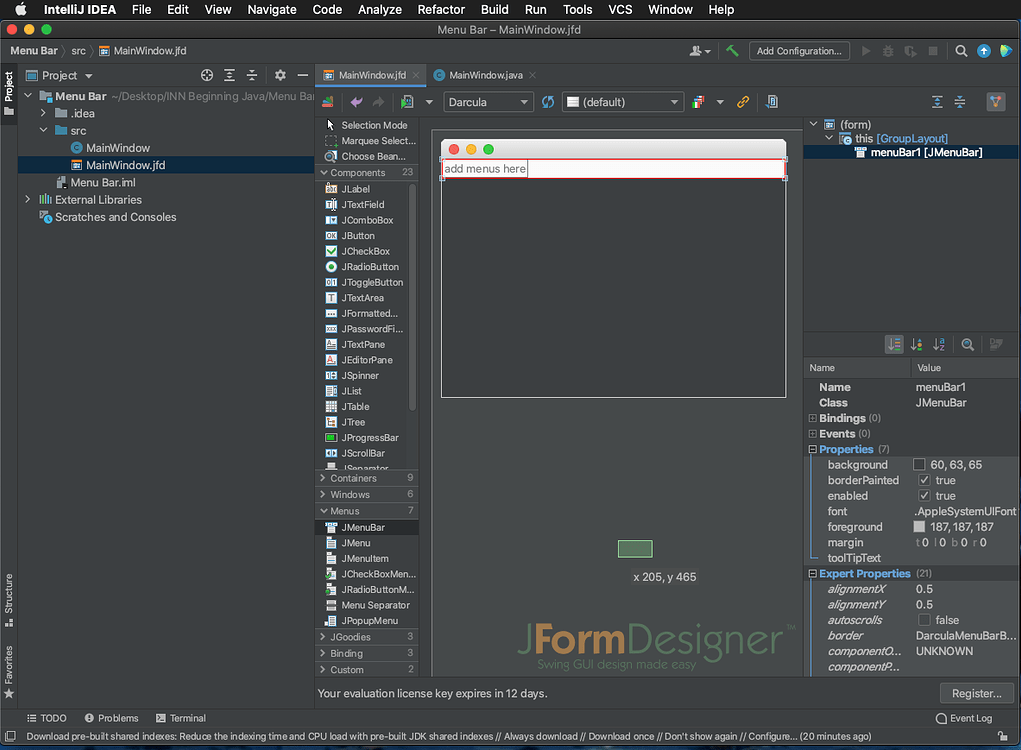Click the locate file target icon in Project panel

tap(207, 76)
